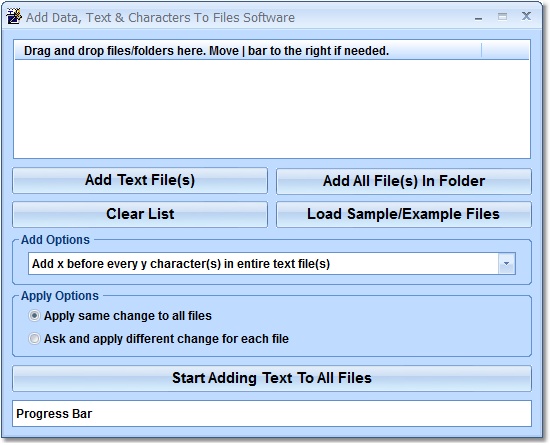
Task: Load Sample/Example Files
Action: click(404, 214)
